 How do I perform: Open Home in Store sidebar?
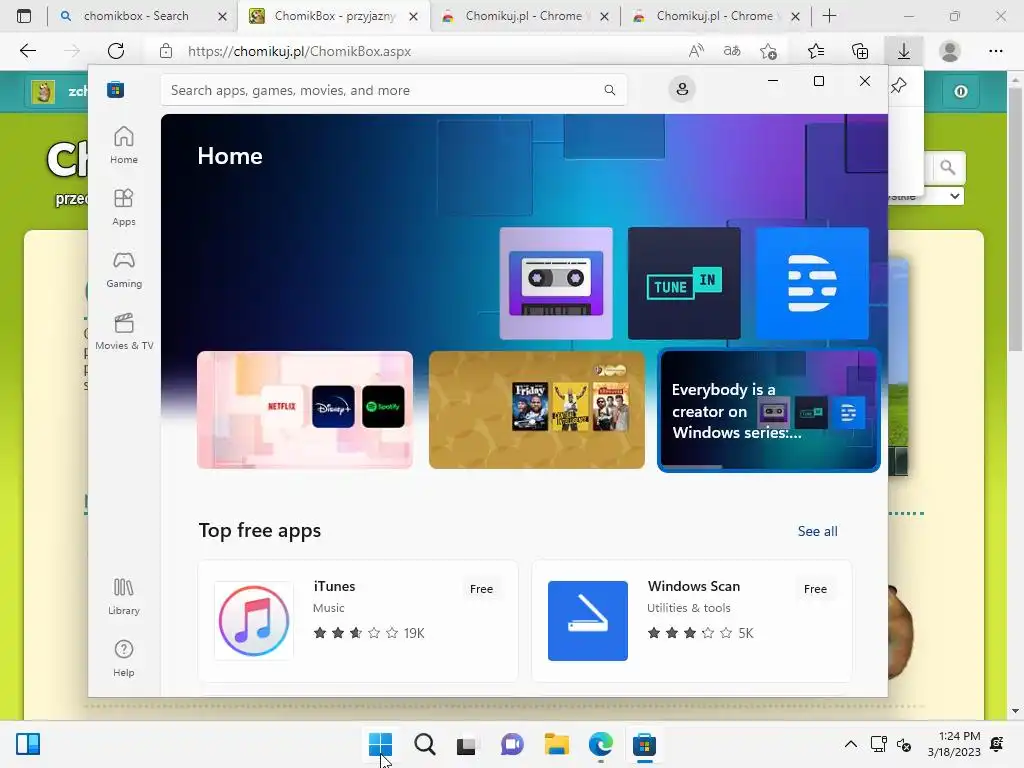[x=123, y=145]
